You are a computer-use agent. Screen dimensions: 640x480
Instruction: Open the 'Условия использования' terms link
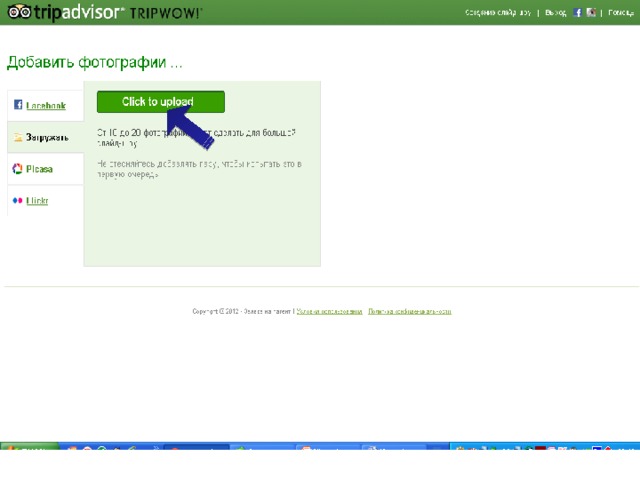(329, 311)
